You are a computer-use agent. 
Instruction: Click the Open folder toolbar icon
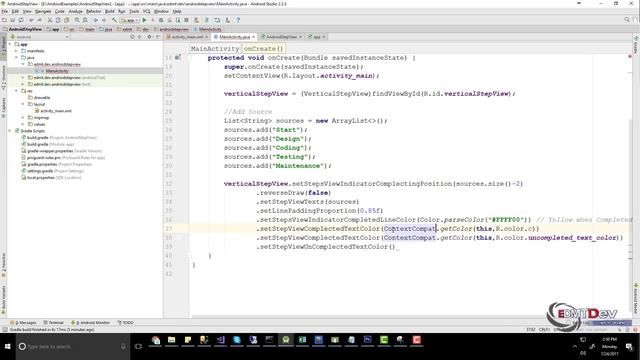point(4,20)
